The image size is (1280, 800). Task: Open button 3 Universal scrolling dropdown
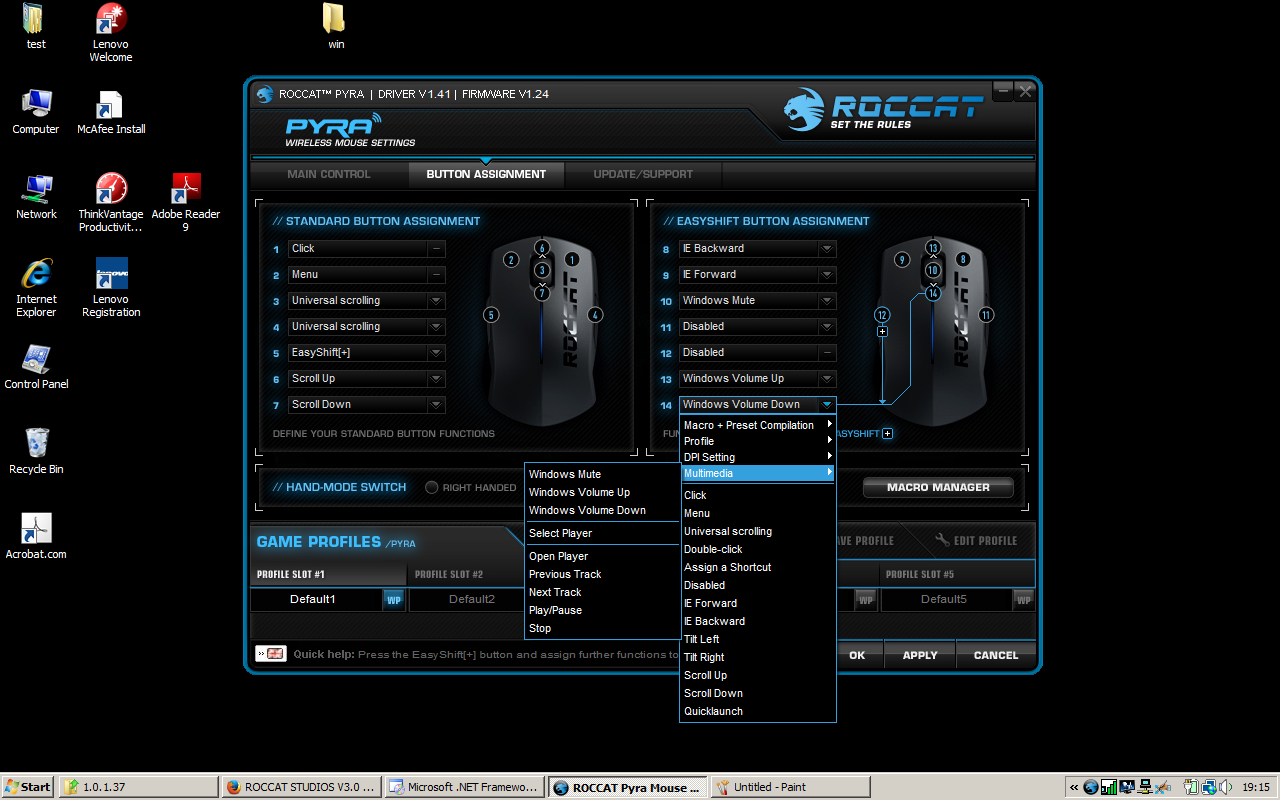[436, 300]
